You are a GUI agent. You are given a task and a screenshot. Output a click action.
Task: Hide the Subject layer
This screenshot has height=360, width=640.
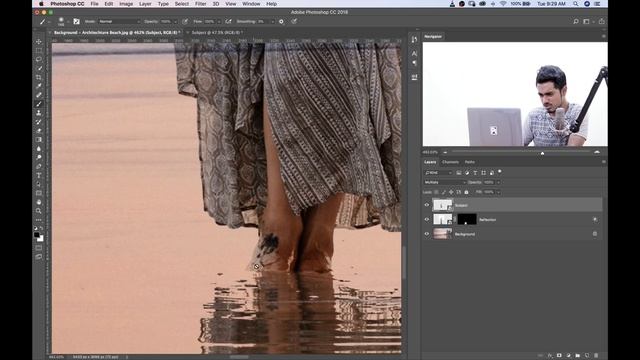point(427,205)
